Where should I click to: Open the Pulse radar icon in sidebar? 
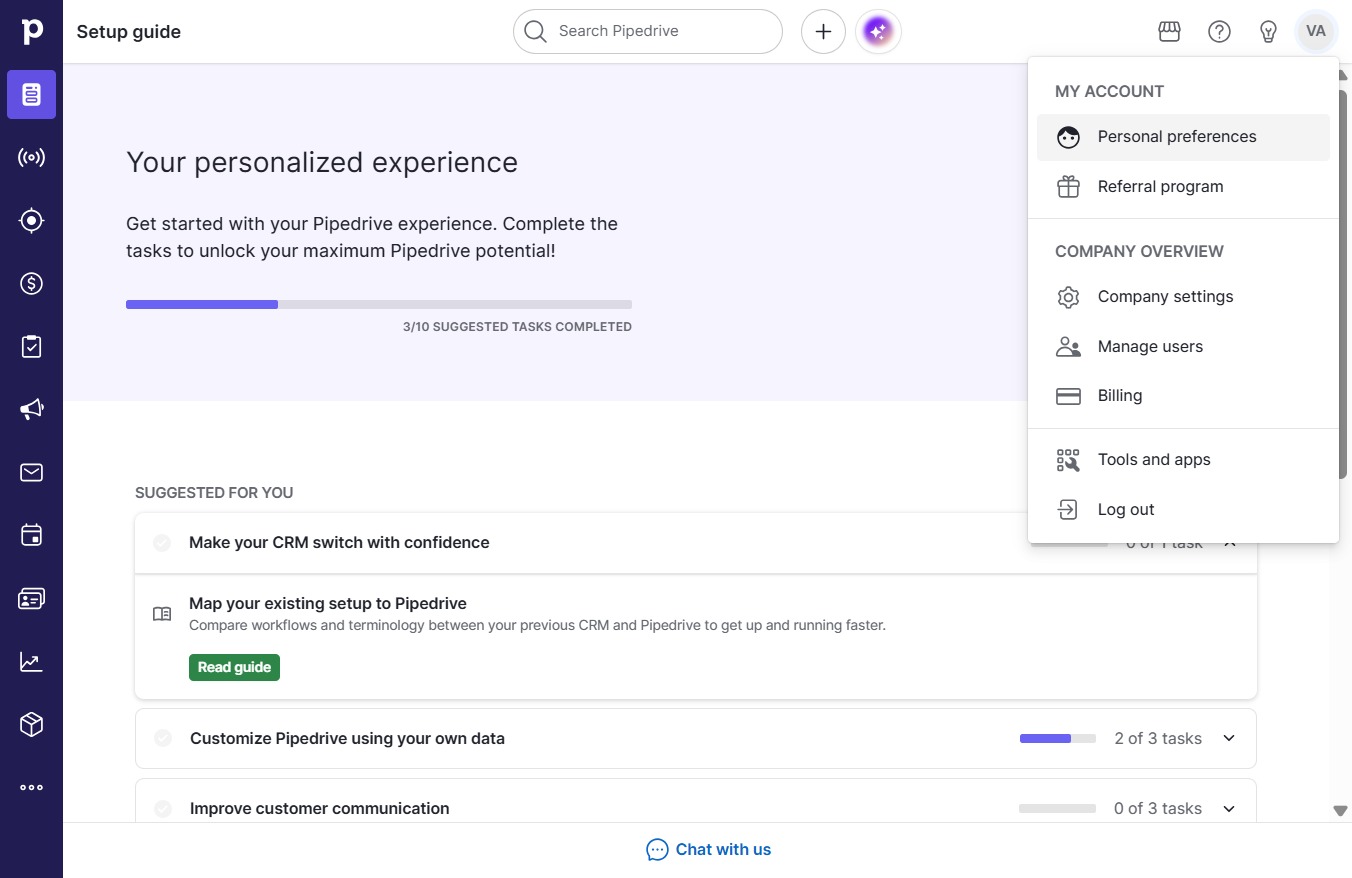31,157
